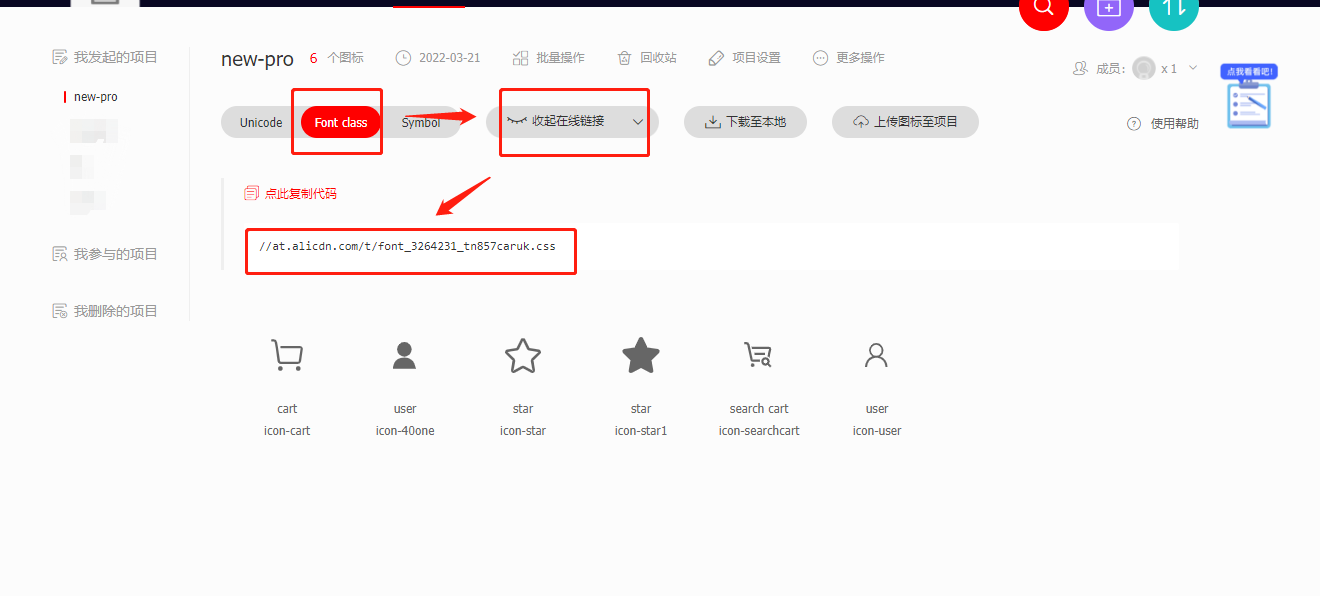Screen dimensions: 1320x596
Task: Click the 我参与的项目 sidebar icon
Action: (x=59, y=254)
